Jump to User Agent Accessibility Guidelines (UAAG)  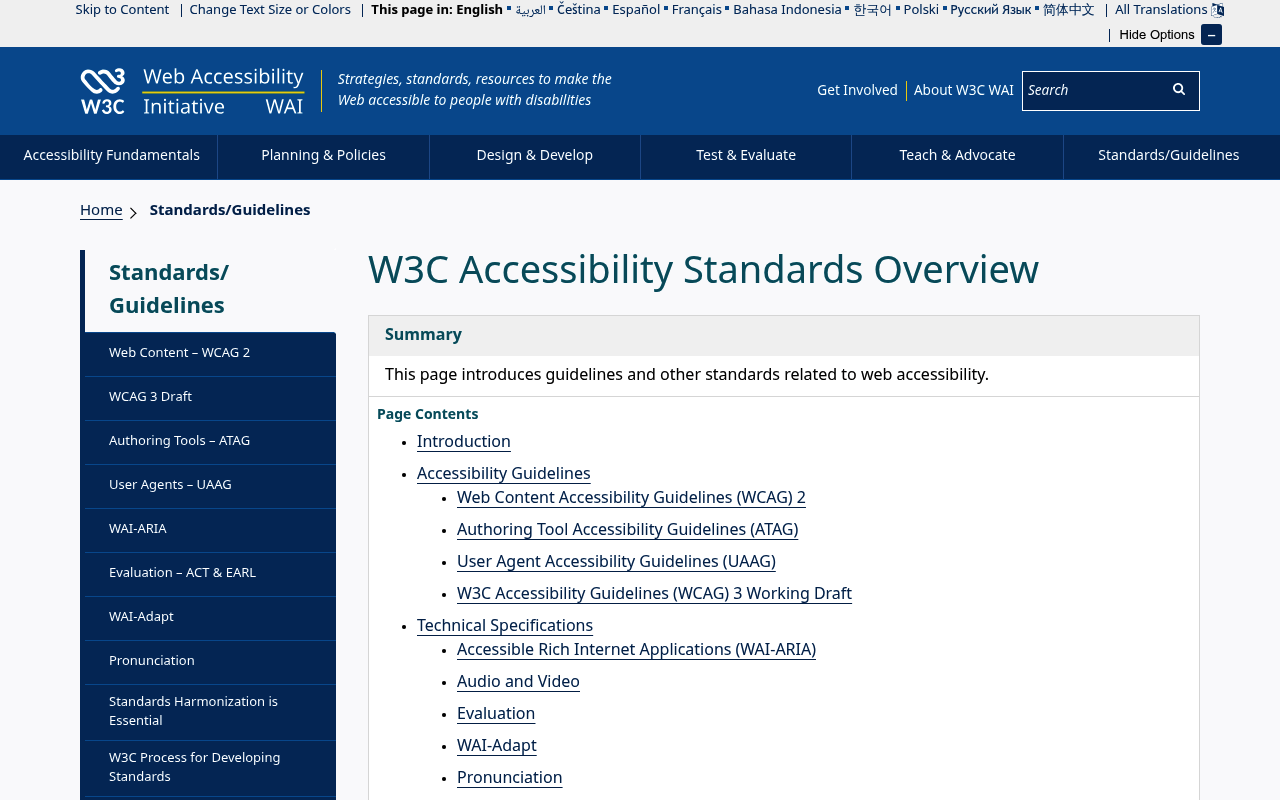616,562
